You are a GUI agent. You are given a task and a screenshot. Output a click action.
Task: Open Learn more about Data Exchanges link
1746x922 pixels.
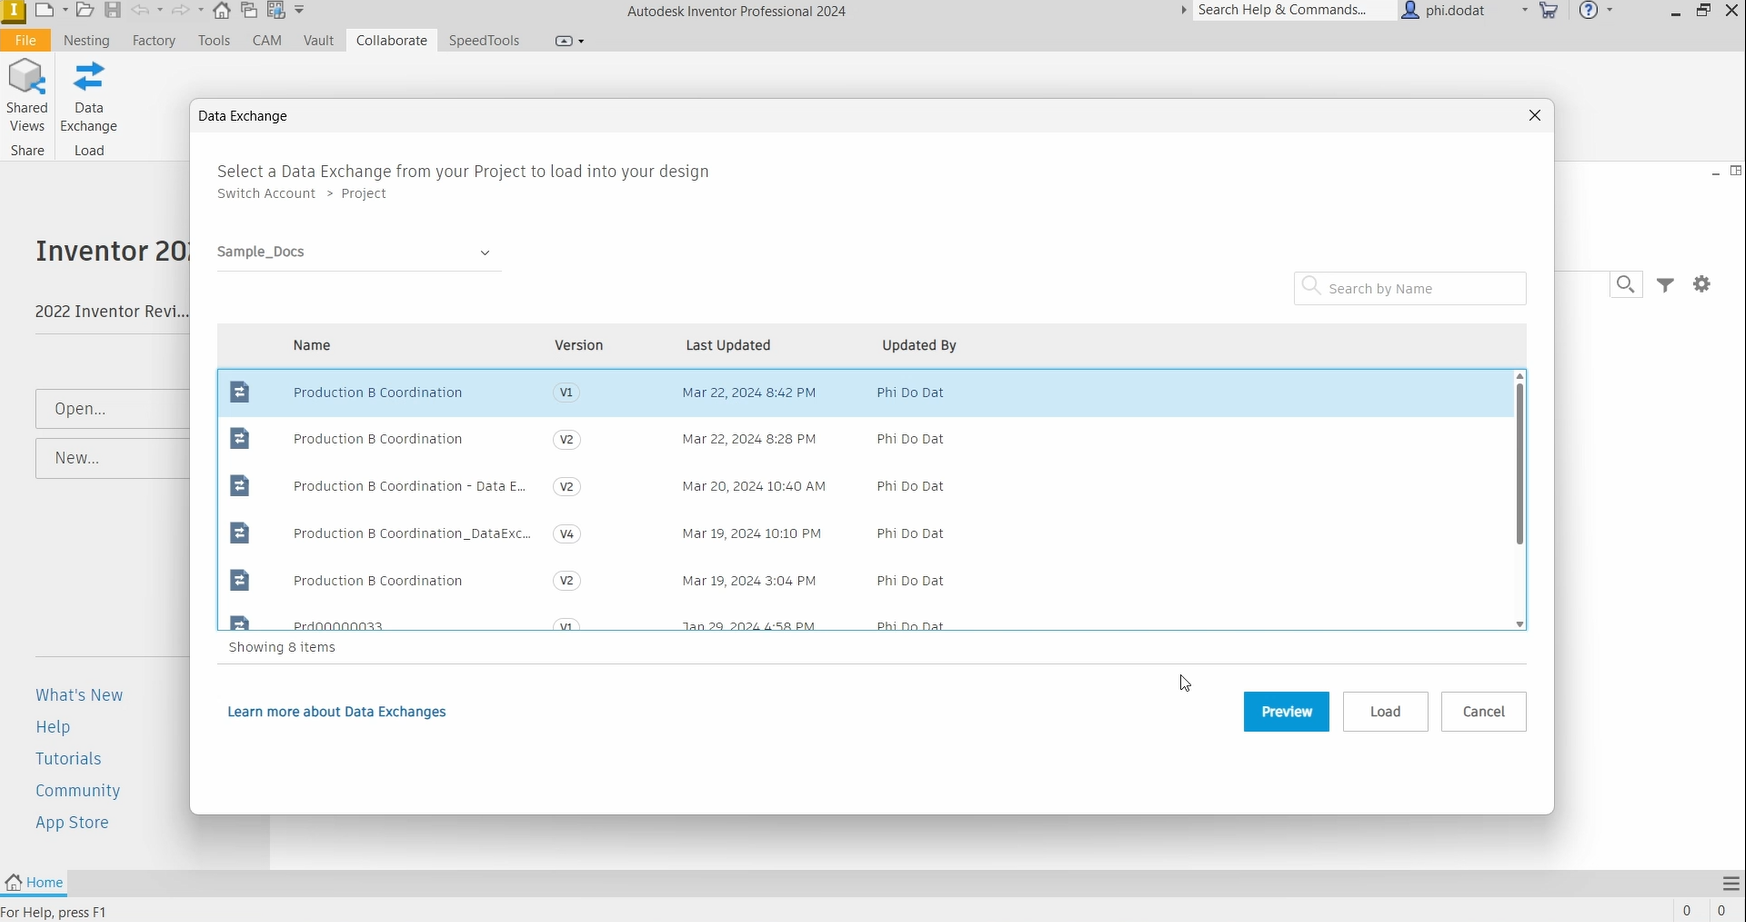(x=337, y=712)
